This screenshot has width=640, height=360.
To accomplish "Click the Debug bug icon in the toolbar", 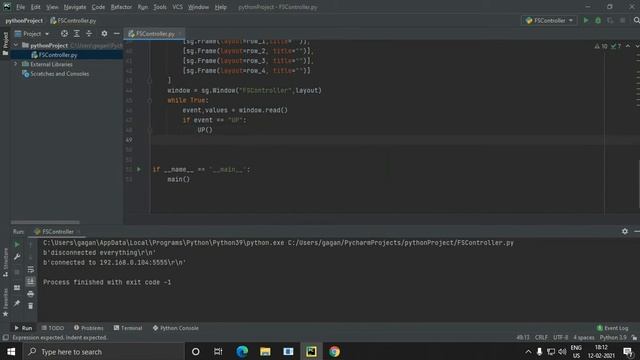I will coord(598,20).
